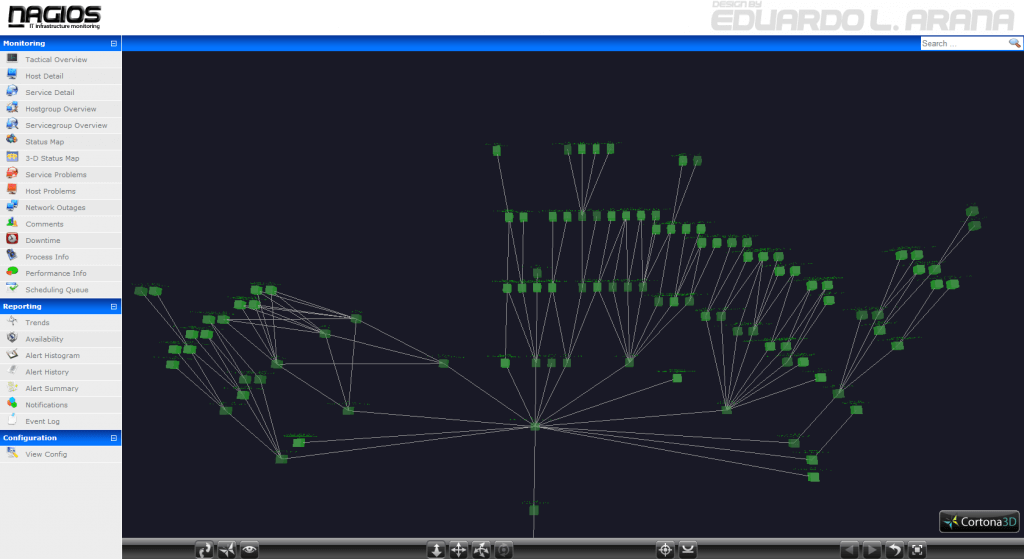Click the Cortona3D logo badge

click(x=979, y=521)
